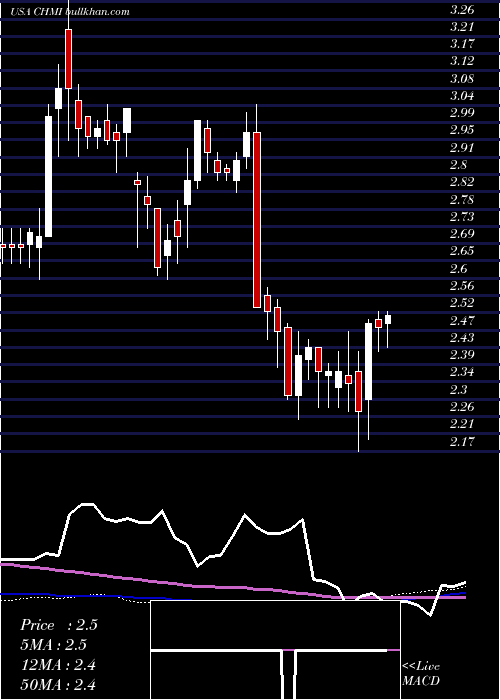Click the 2.65 price axis label

pyautogui.click(x=462, y=251)
